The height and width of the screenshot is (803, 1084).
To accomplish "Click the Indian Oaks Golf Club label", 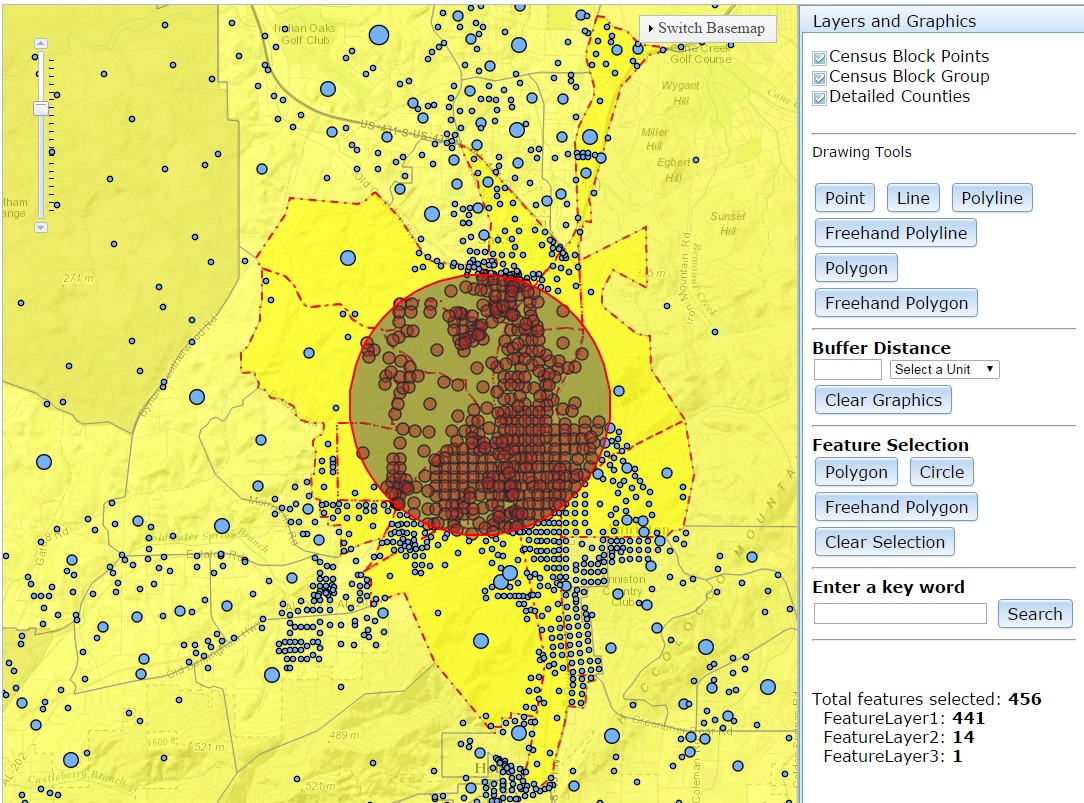I will pos(305,34).
